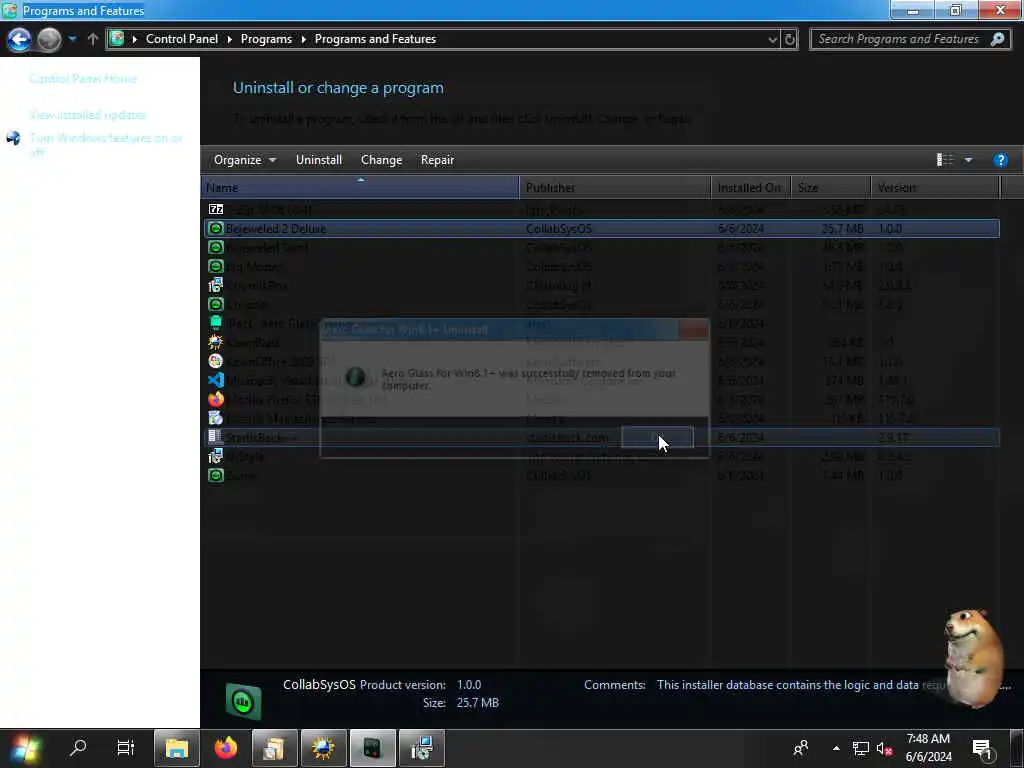
Task: Open the Organize dropdown menu
Action: point(245,160)
